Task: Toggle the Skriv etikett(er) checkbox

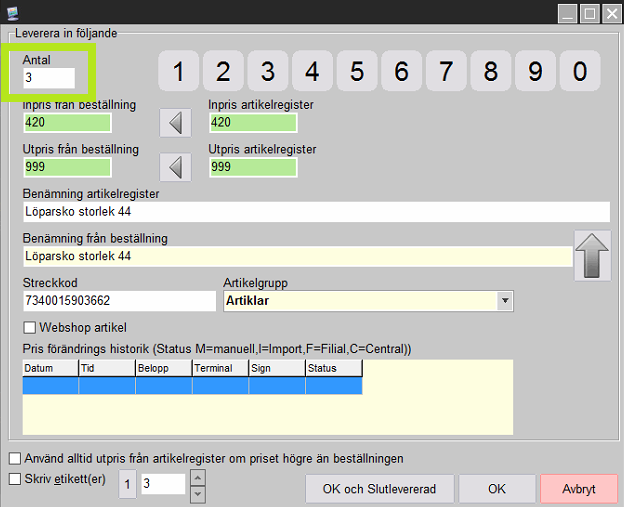Action: tap(14, 479)
